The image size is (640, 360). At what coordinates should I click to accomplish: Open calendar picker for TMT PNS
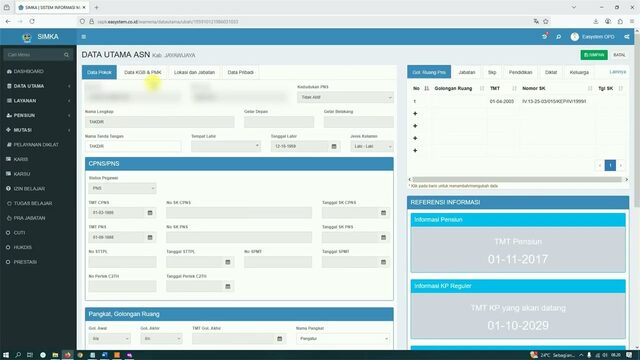click(x=150, y=237)
